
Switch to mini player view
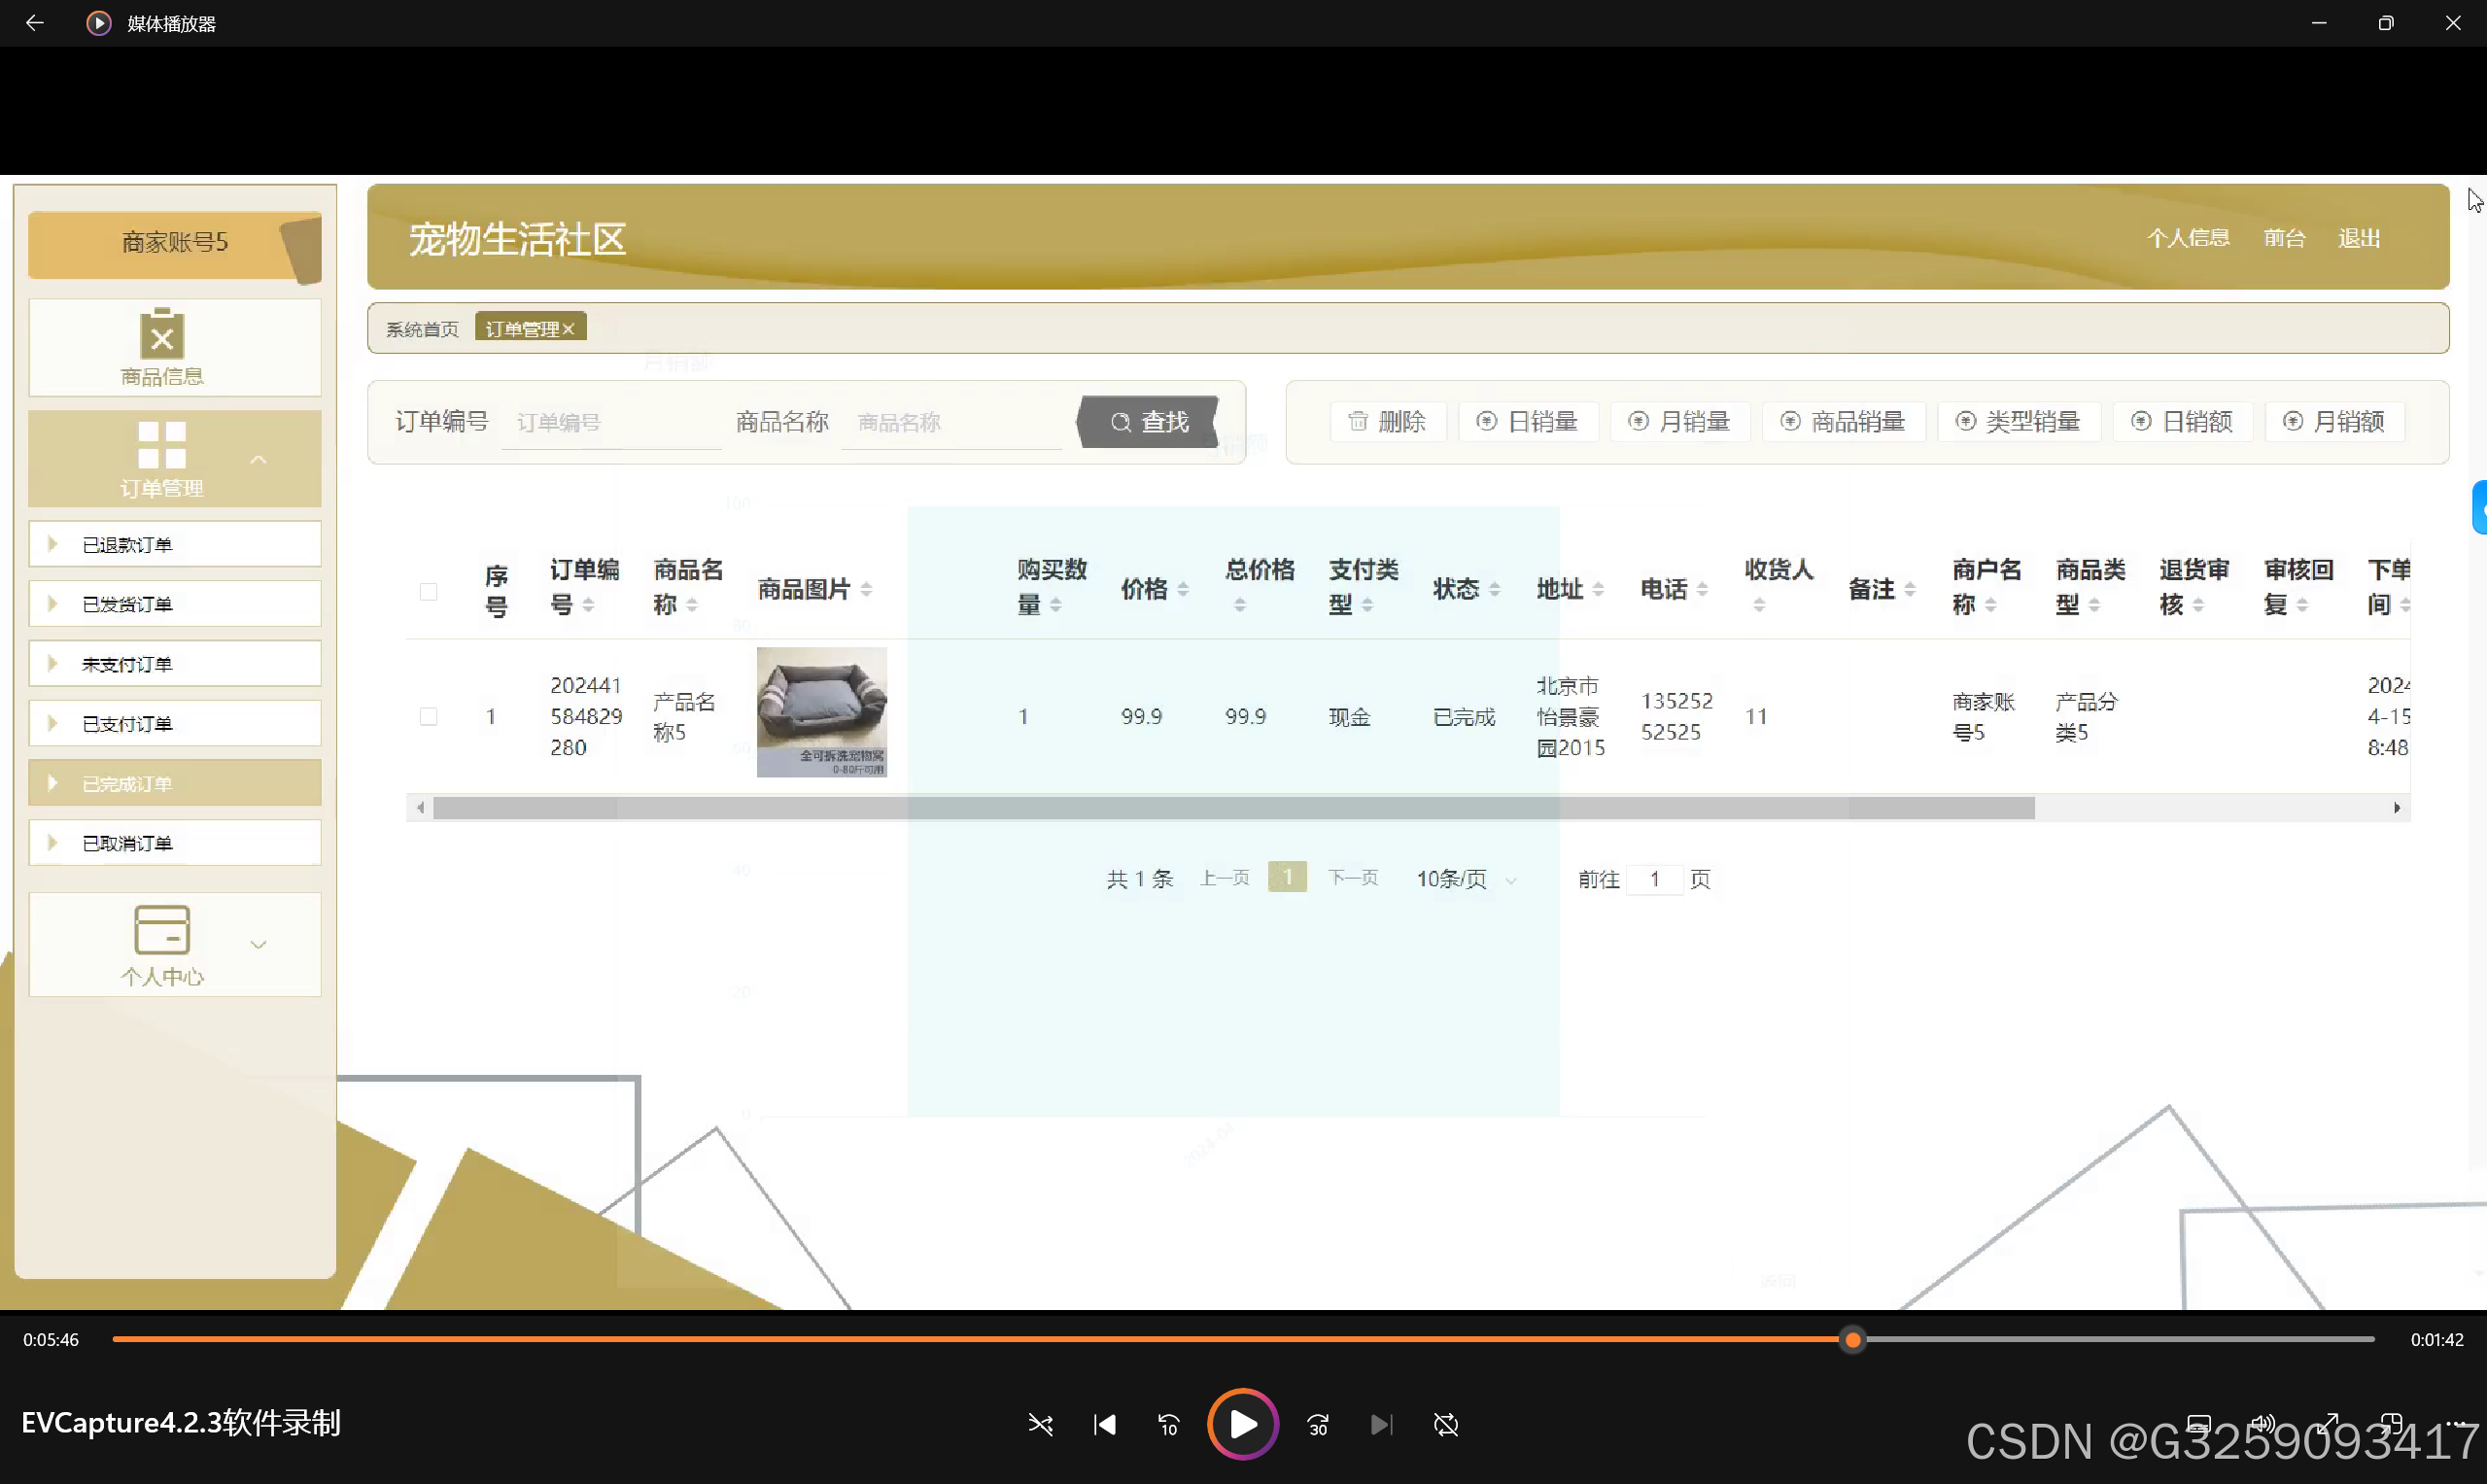click(2391, 1424)
